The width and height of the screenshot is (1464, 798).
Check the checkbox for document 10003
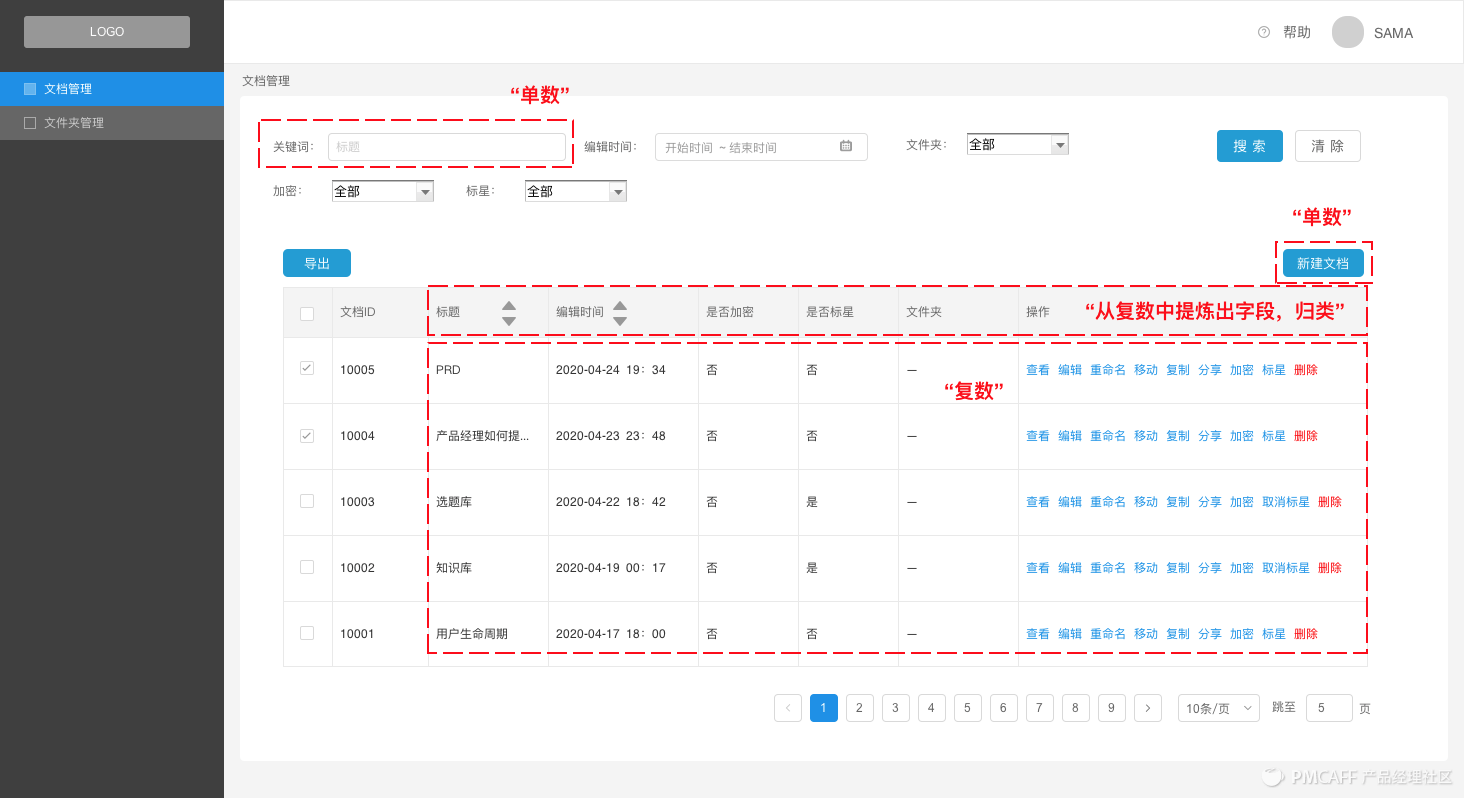click(307, 501)
